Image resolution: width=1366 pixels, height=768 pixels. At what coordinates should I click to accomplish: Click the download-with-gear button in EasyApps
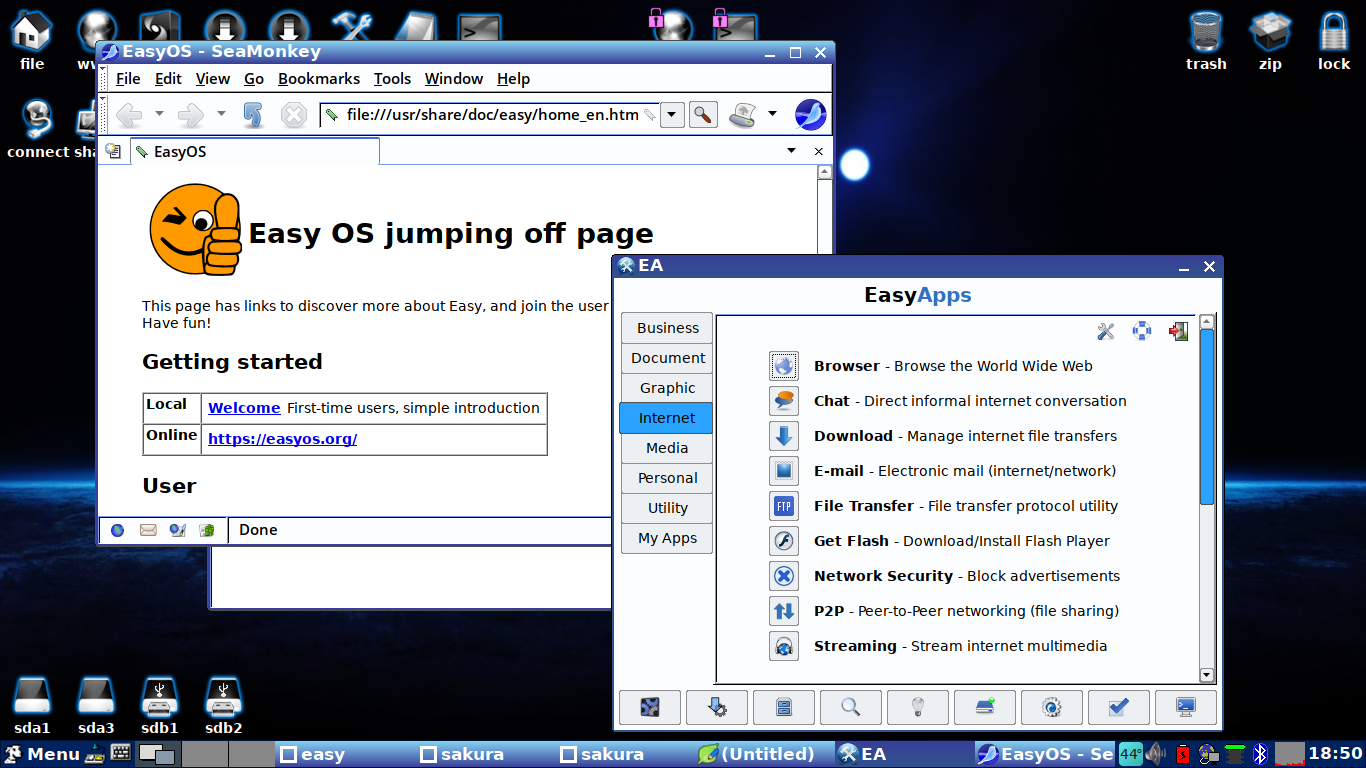[x=717, y=707]
